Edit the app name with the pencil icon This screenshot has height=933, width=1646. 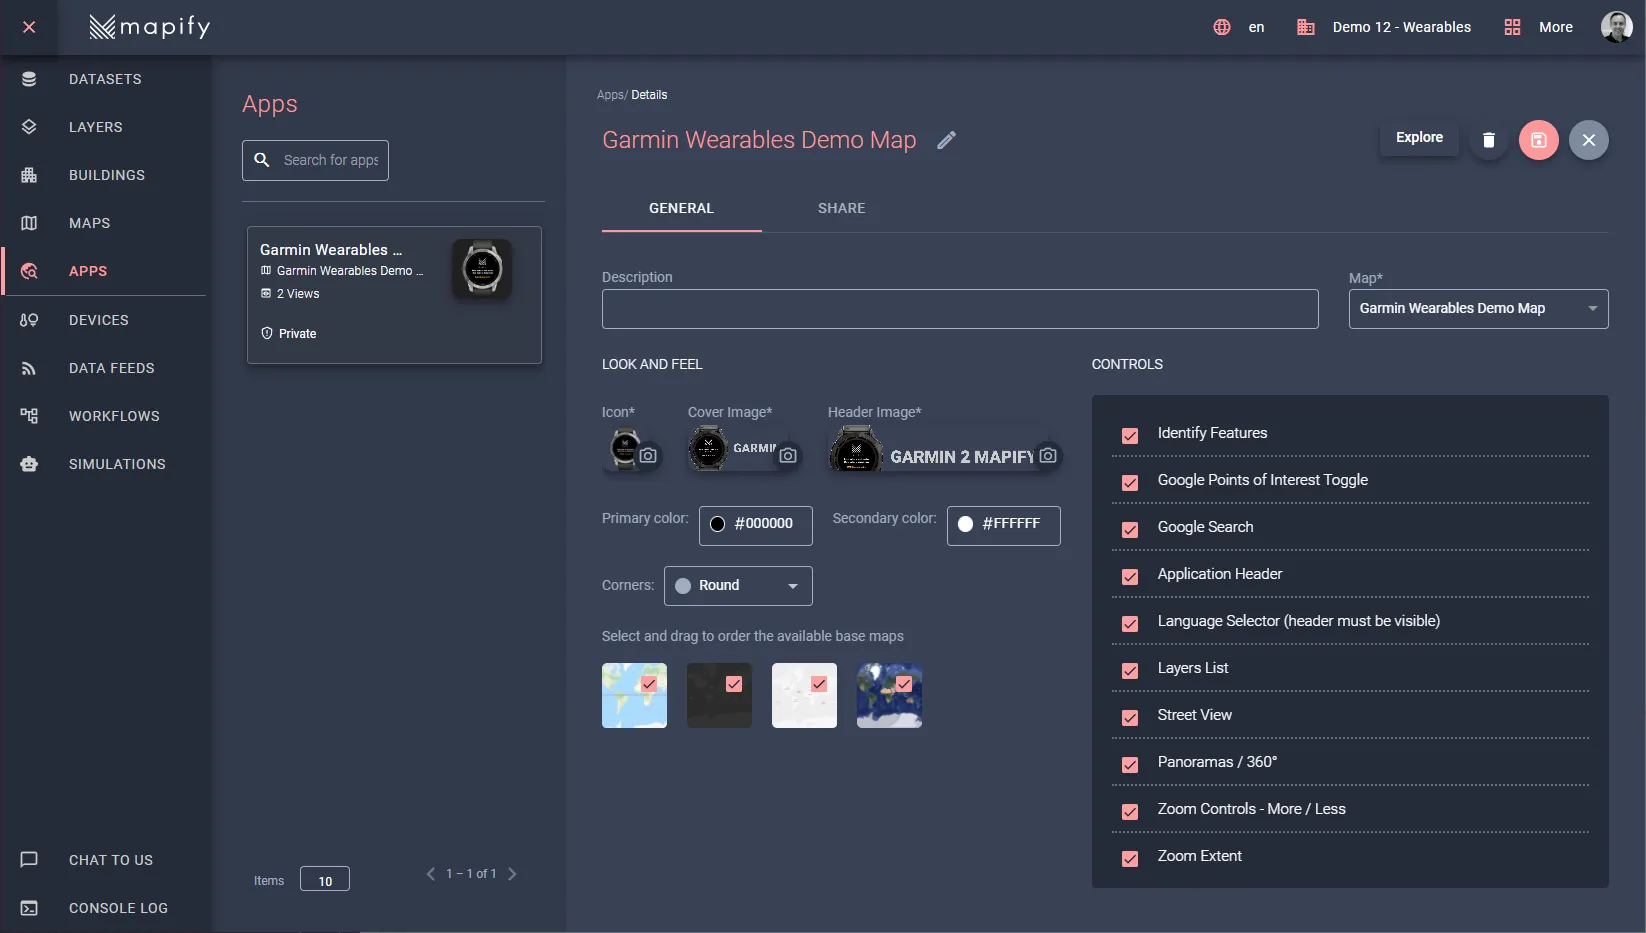pos(946,140)
